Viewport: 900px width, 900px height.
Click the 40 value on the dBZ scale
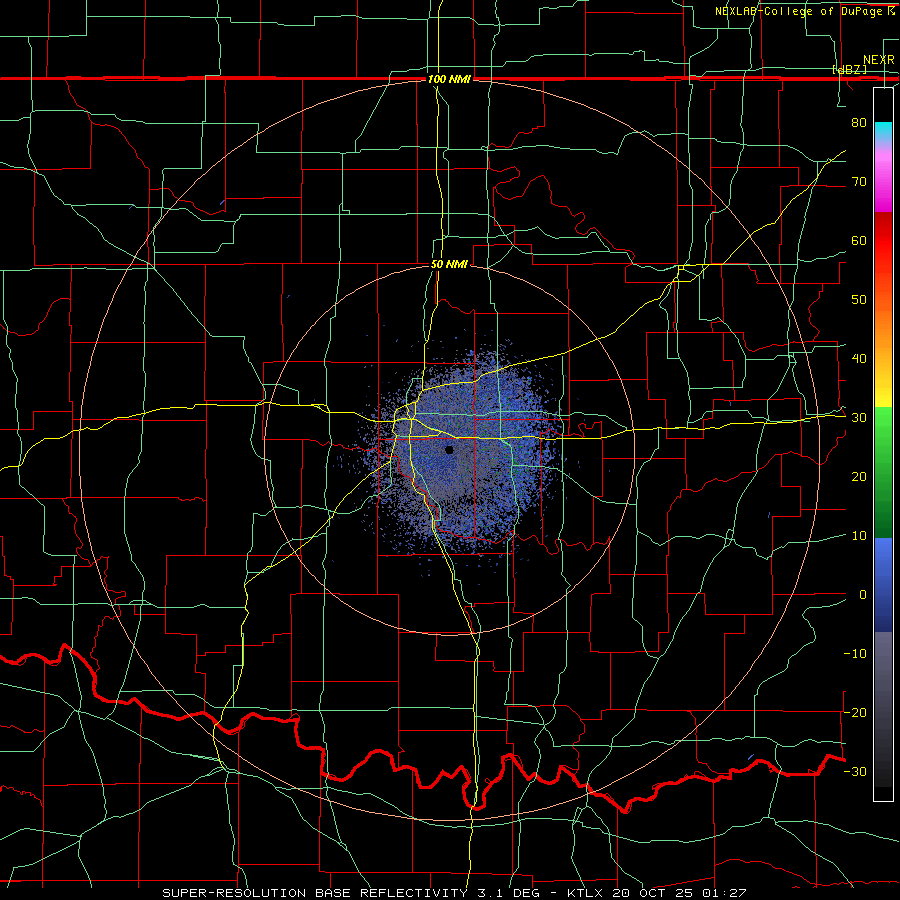pos(859,358)
